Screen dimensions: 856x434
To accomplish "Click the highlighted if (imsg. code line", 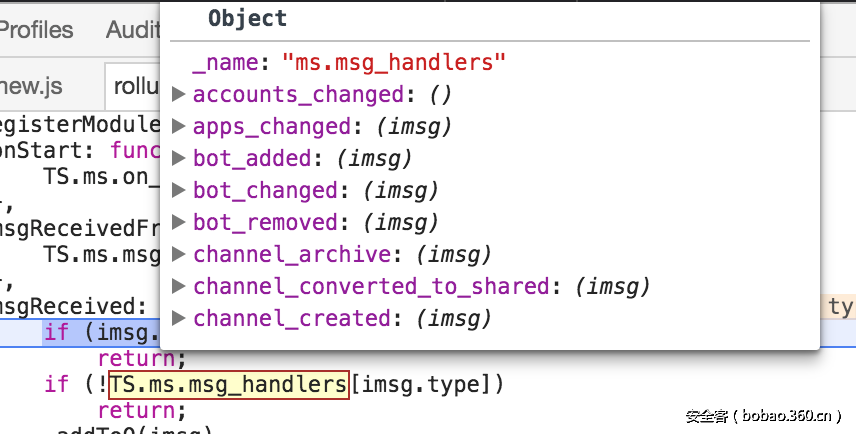I will 100,332.
